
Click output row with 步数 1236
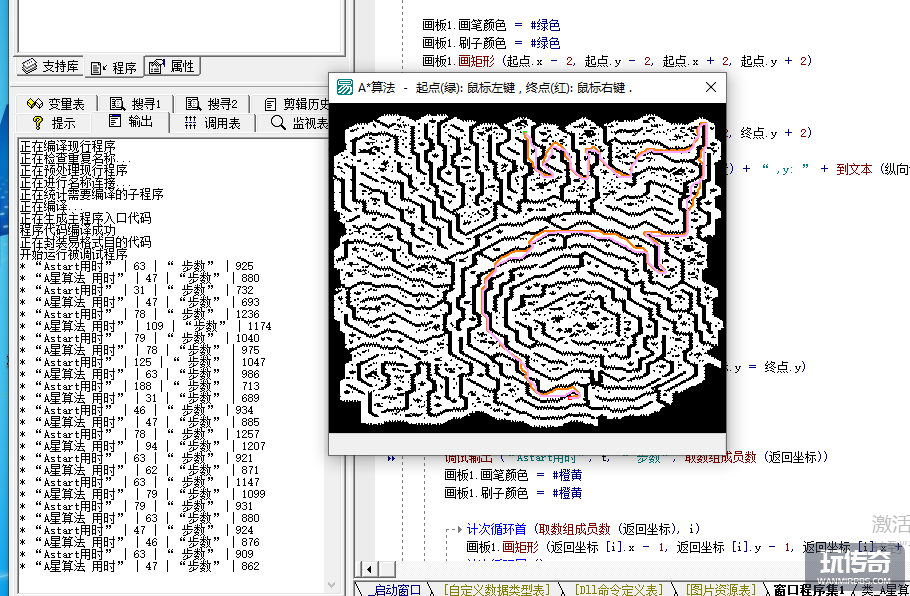pyautogui.click(x=140, y=315)
